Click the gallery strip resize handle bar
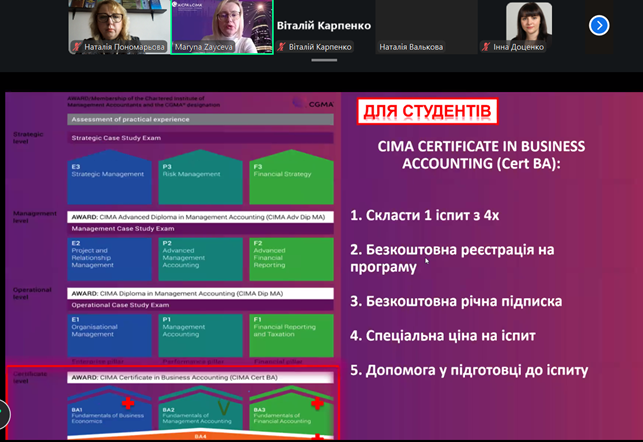 coord(323,60)
